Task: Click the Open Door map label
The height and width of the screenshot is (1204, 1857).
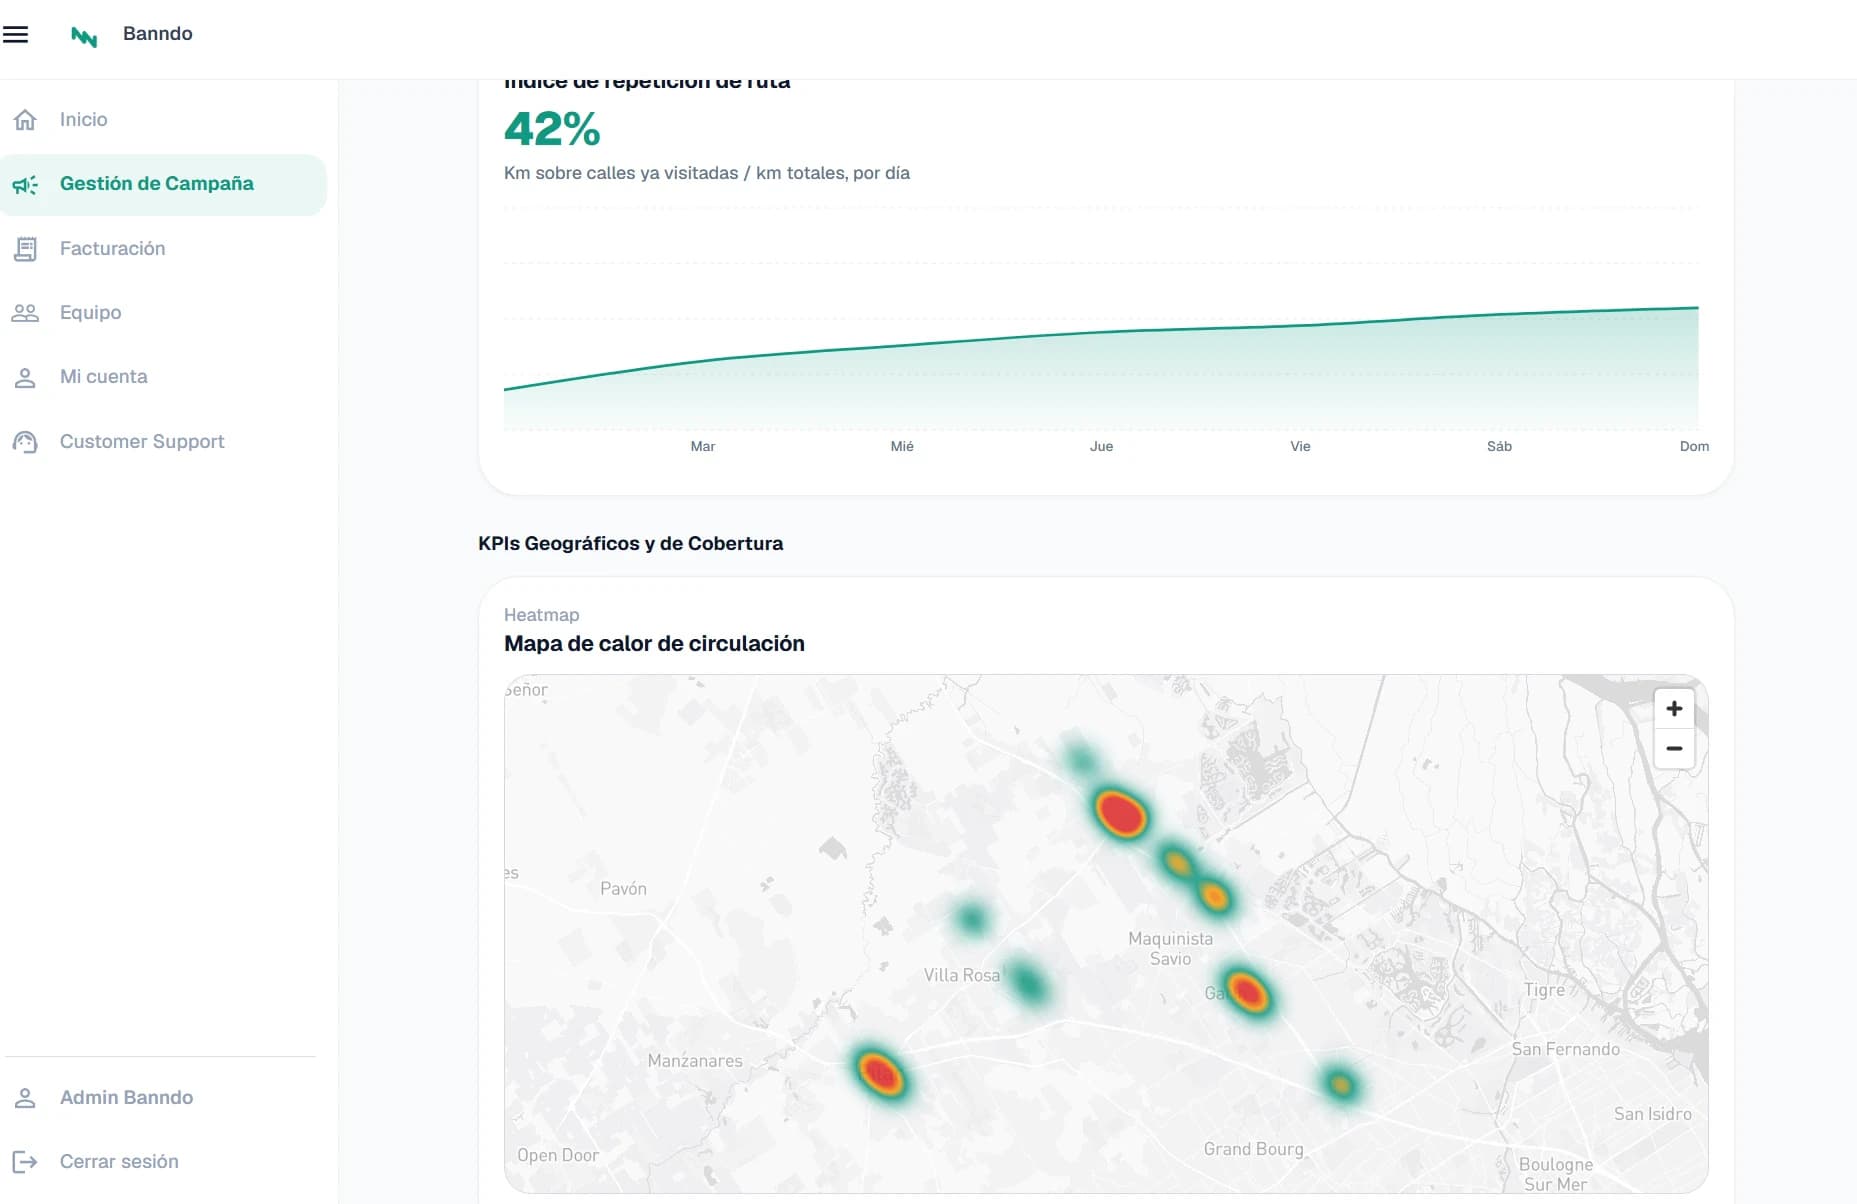Action: [x=558, y=1155]
